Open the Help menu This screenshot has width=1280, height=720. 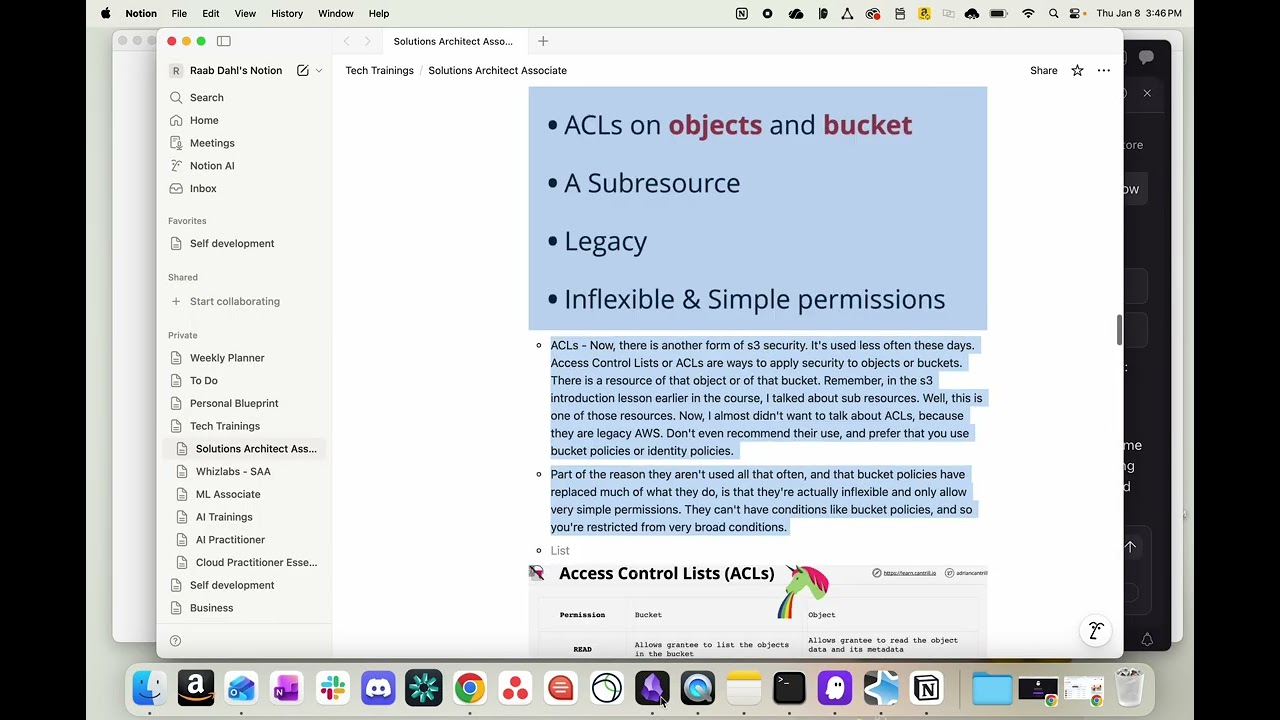[379, 13]
